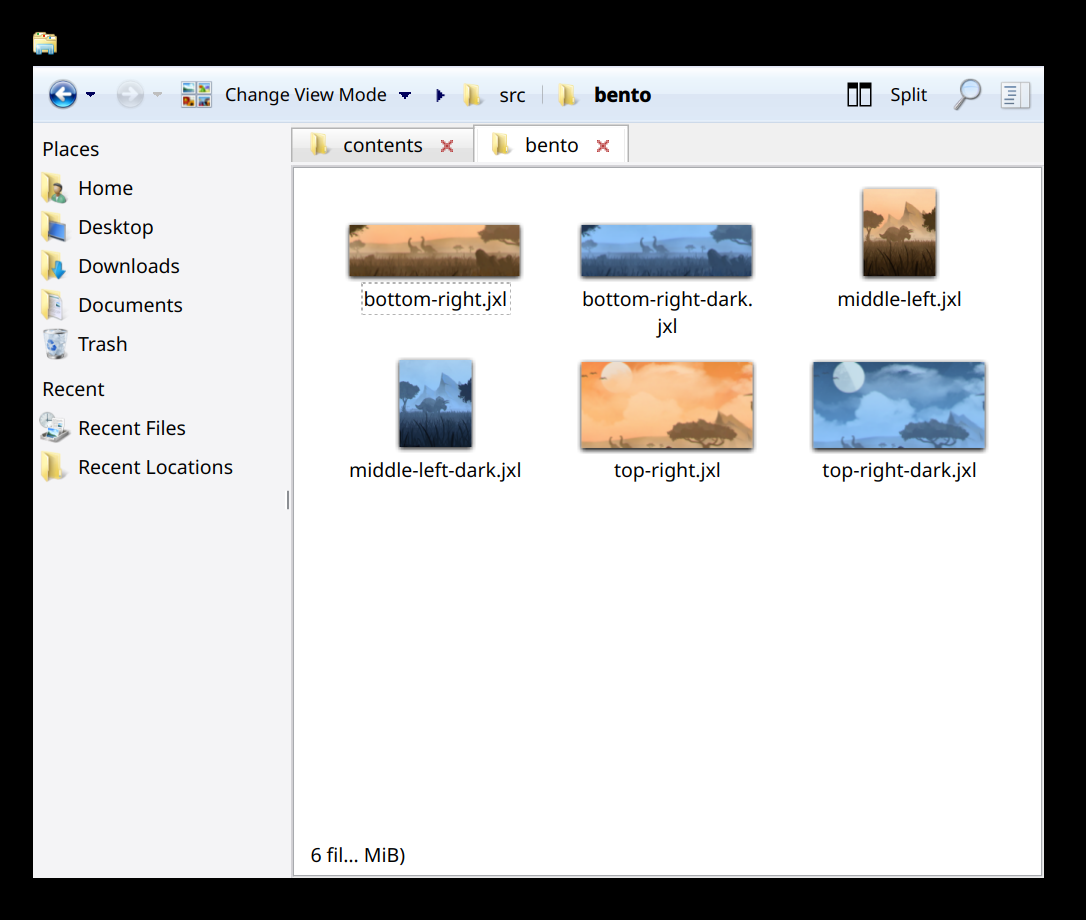Click the Recent Locations folder icon
This screenshot has height=920, width=1086.
54,468
